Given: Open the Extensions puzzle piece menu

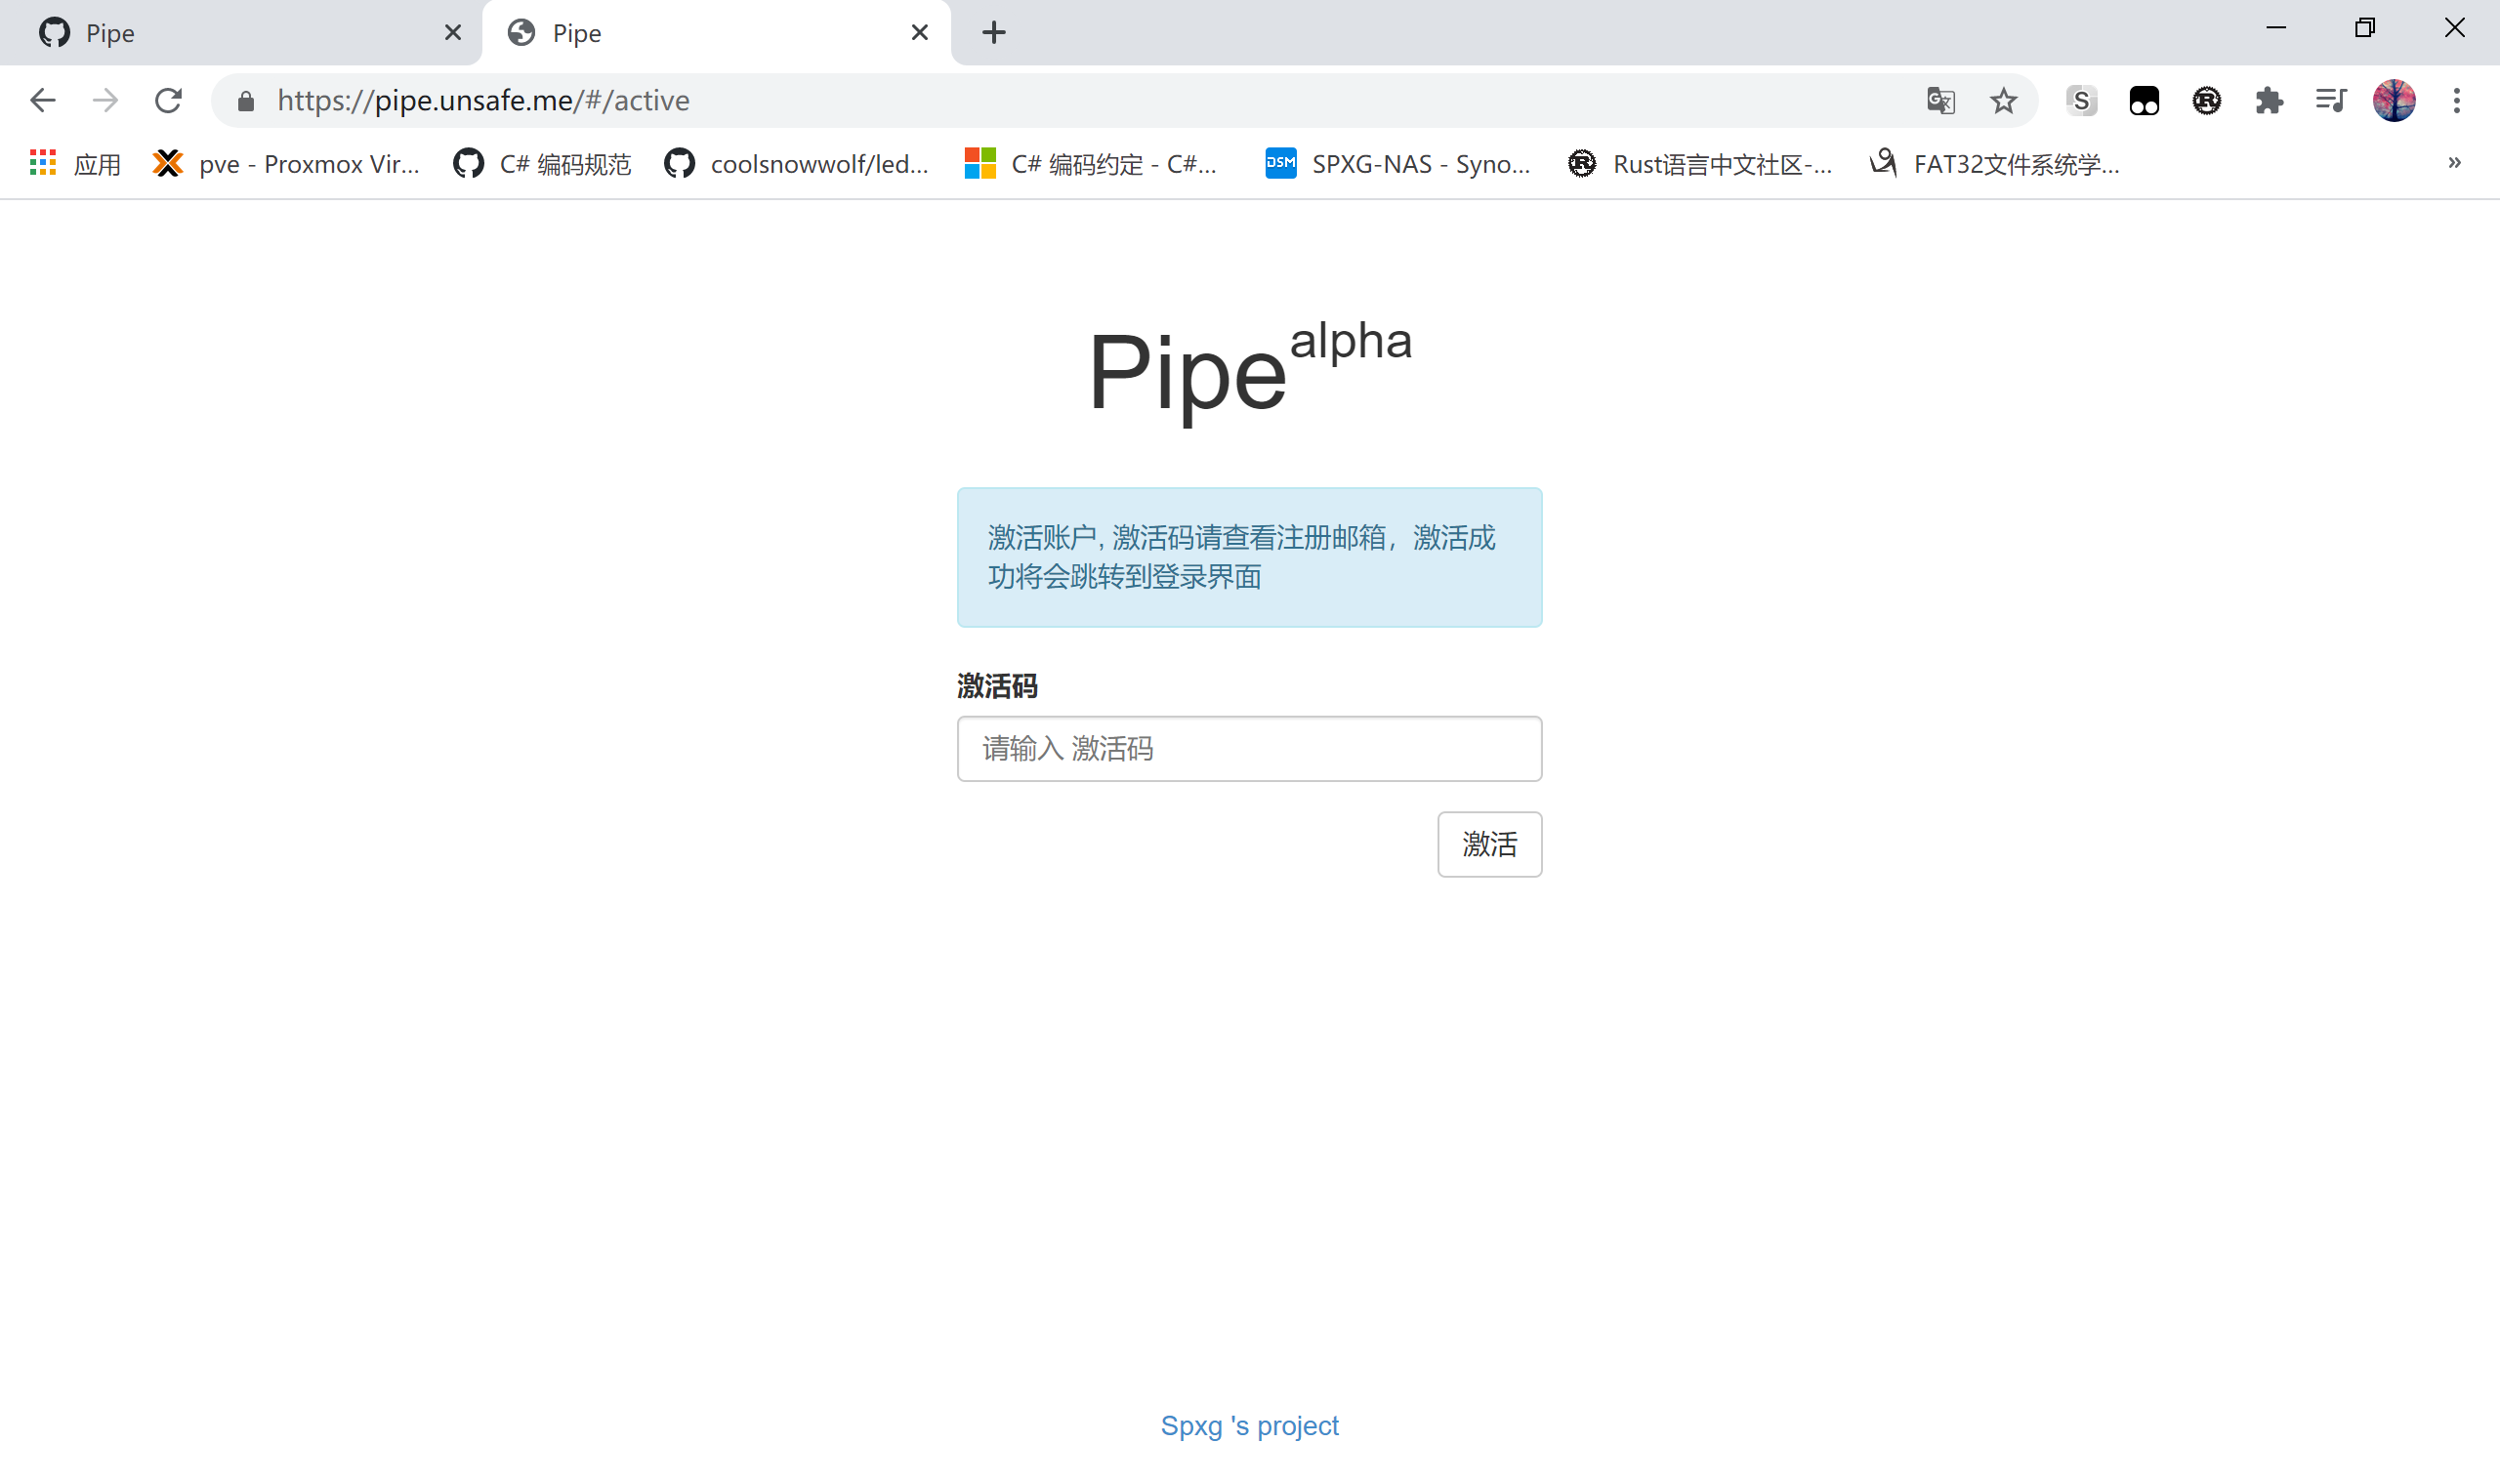Looking at the screenshot, I should [x=2269, y=100].
